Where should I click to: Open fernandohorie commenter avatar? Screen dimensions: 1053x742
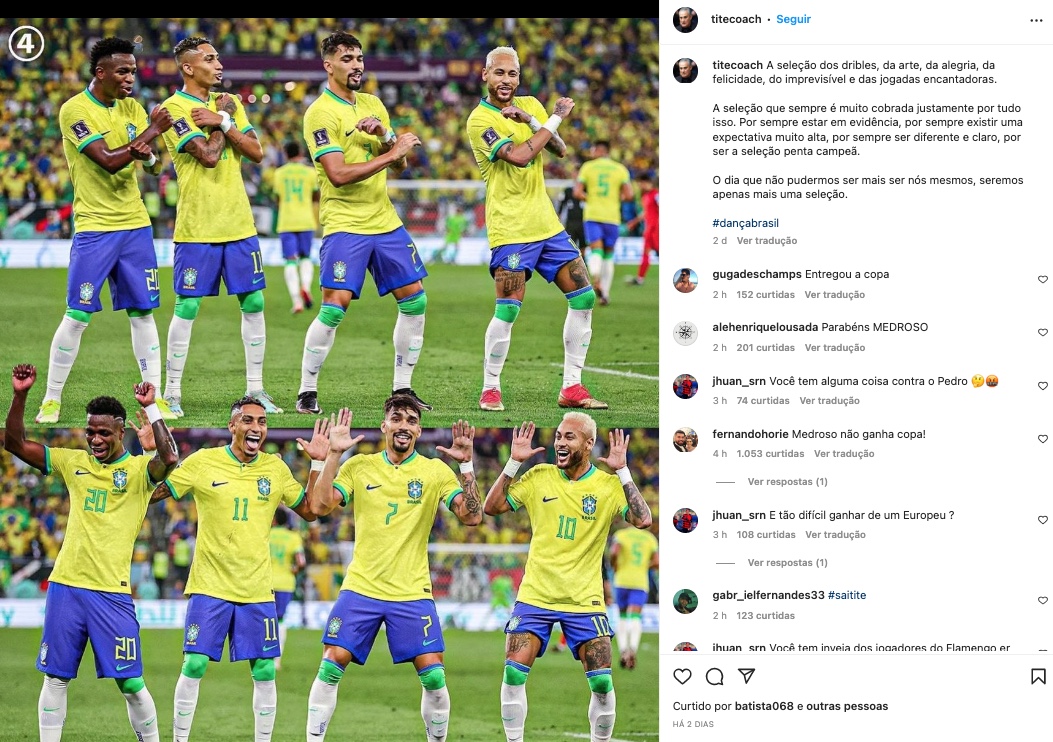tap(685, 440)
